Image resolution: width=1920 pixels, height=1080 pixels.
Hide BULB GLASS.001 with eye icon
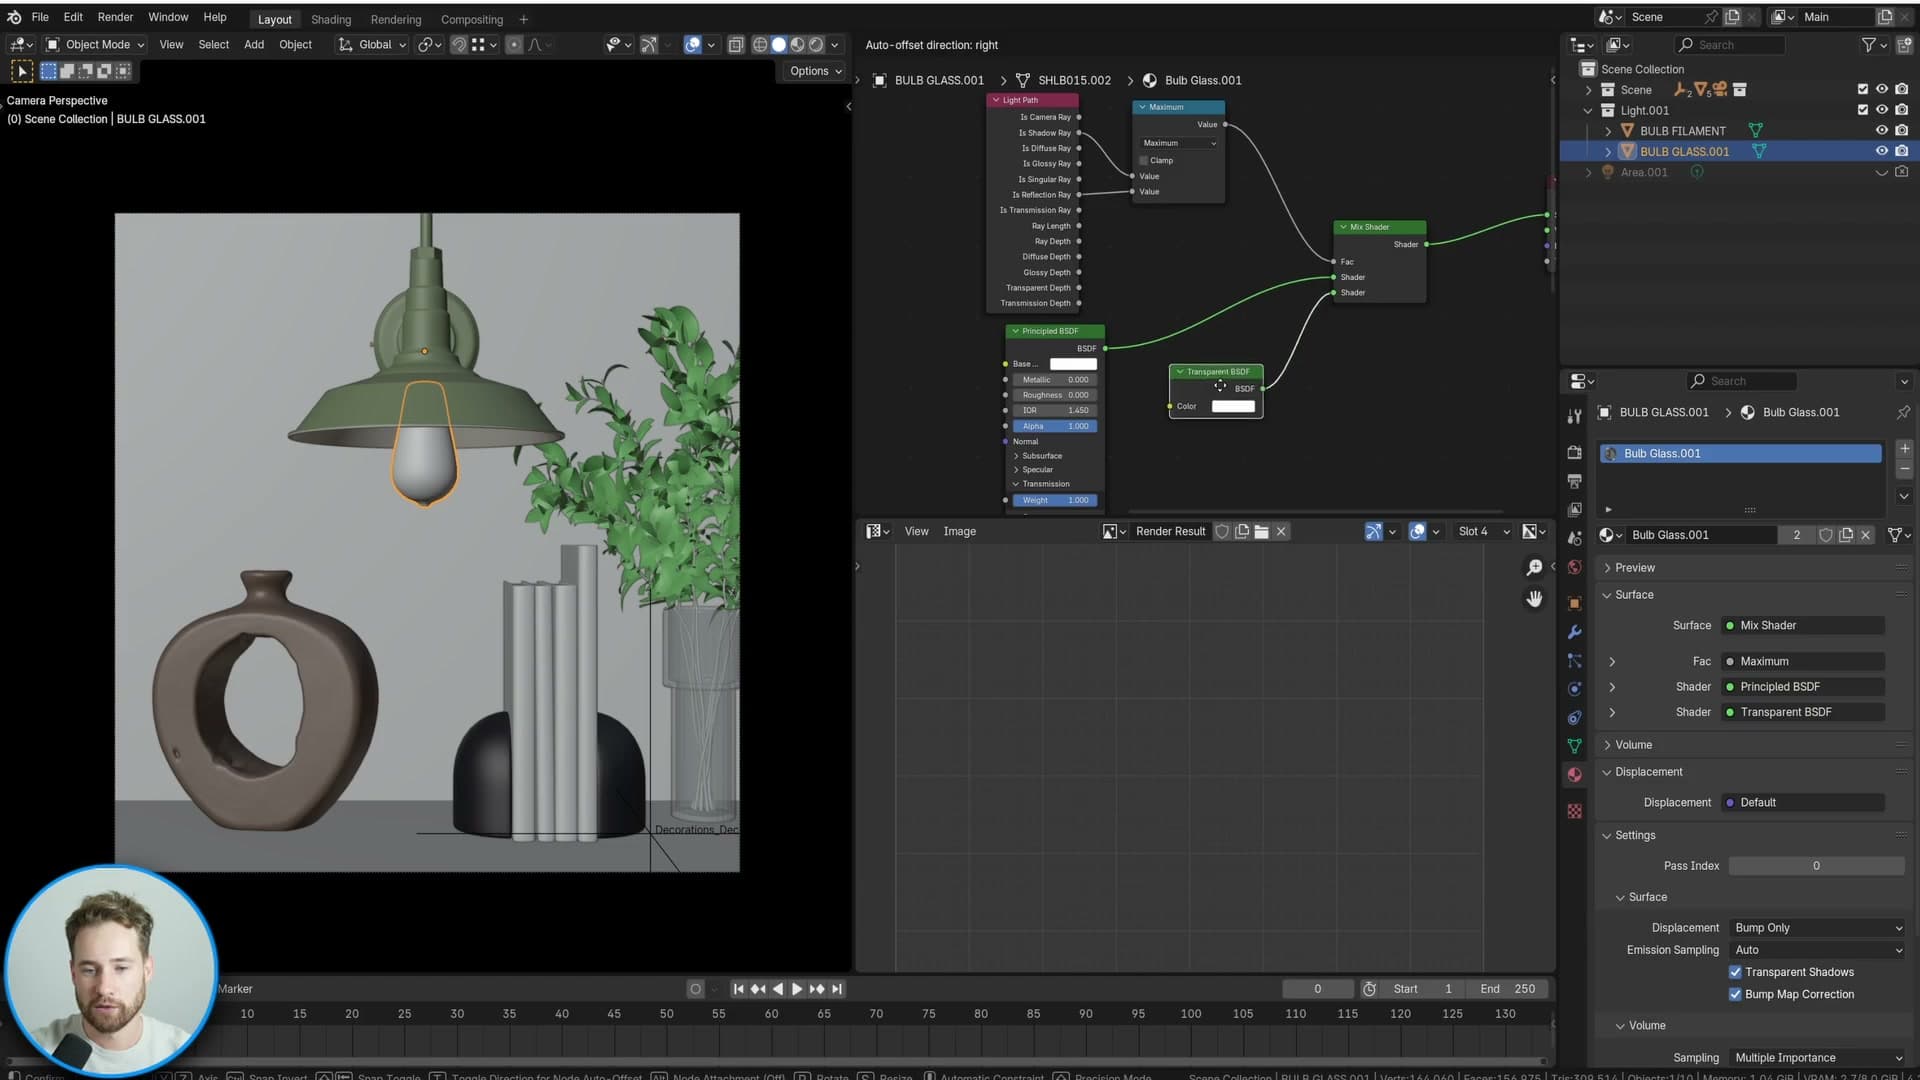coord(1881,151)
